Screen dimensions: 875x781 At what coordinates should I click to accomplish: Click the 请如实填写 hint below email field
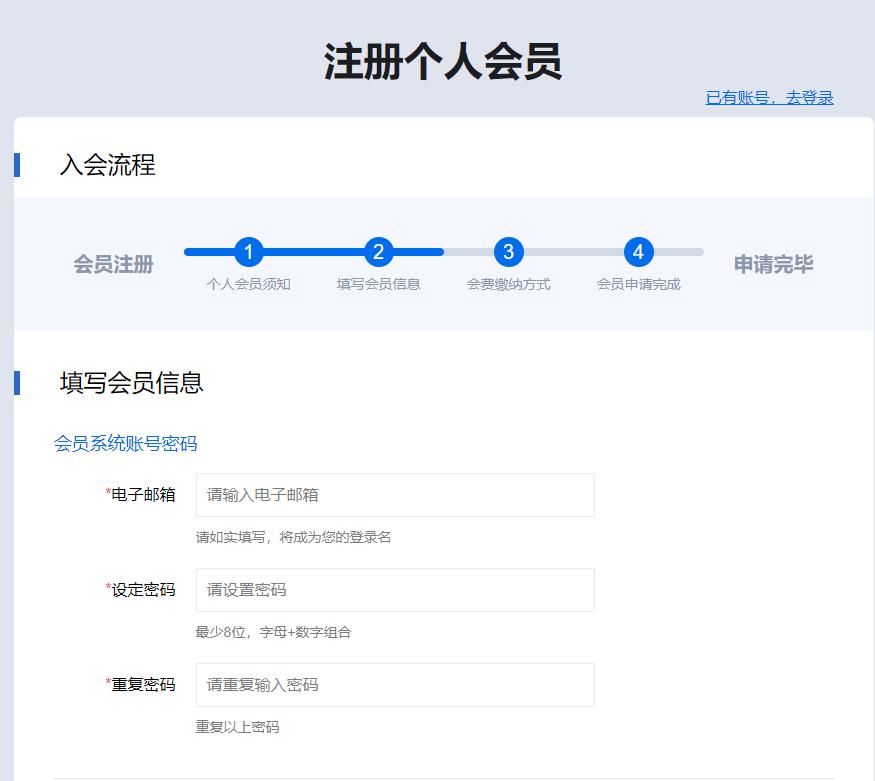point(293,537)
